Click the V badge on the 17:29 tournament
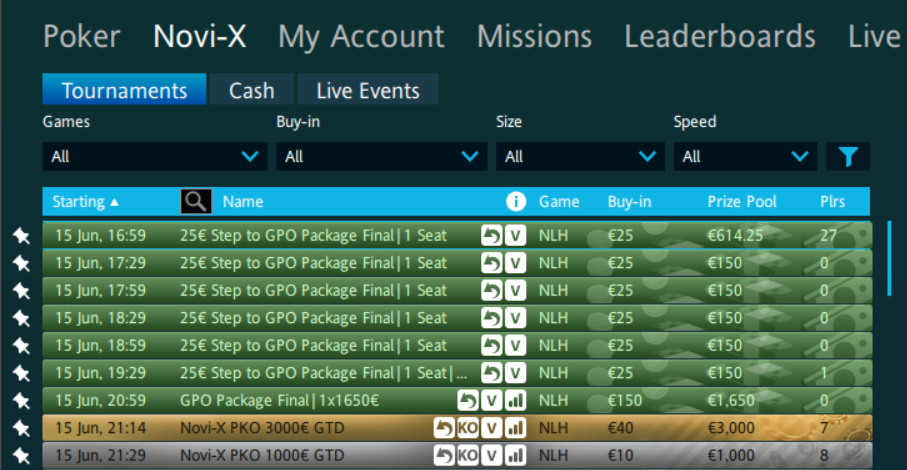Viewport: 907px width, 470px height. click(516, 263)
